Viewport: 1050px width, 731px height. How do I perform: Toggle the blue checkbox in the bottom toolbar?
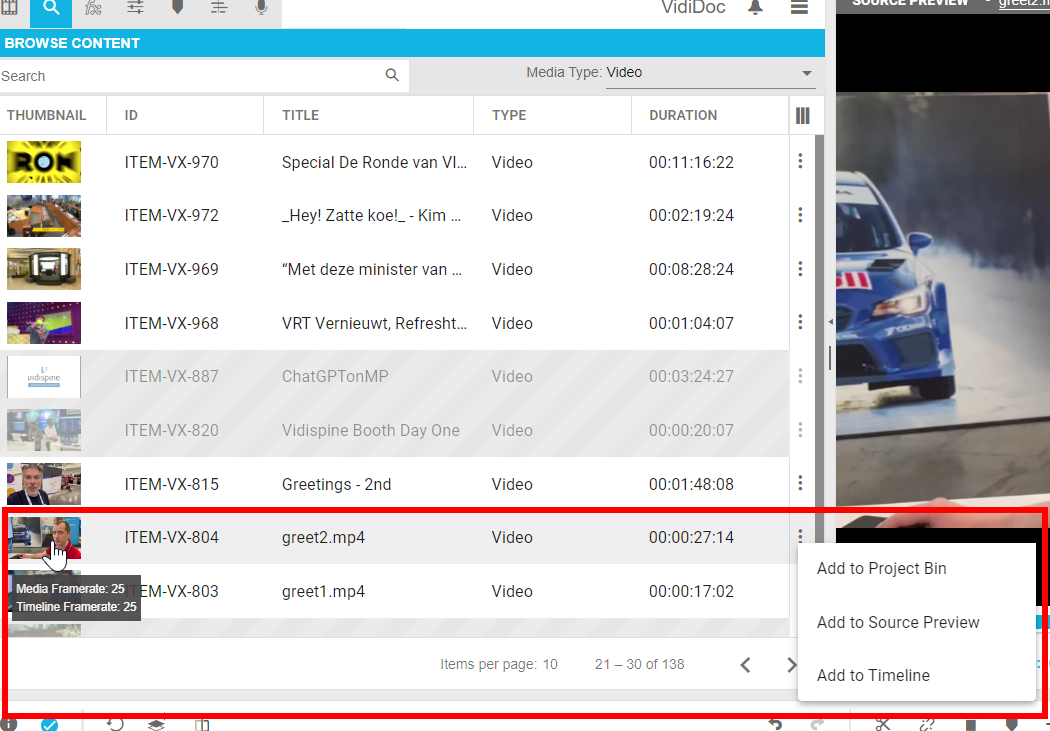coord(50,724)
